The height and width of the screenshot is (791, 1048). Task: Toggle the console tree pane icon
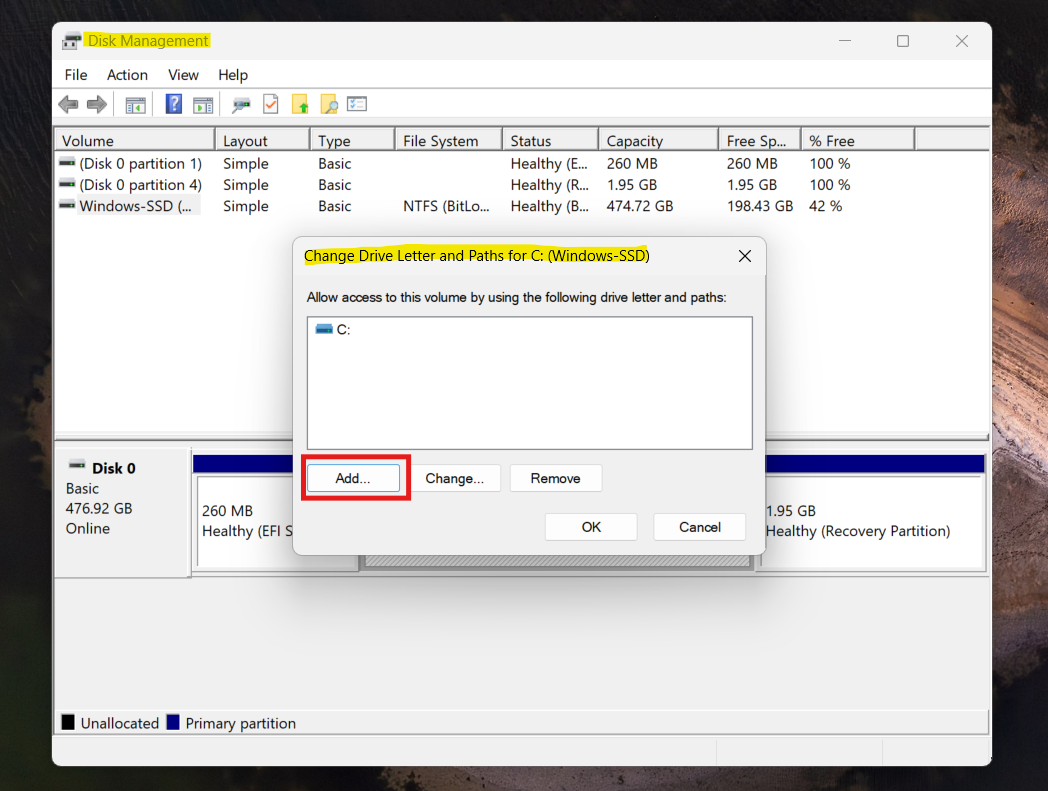tap(135, 104)
